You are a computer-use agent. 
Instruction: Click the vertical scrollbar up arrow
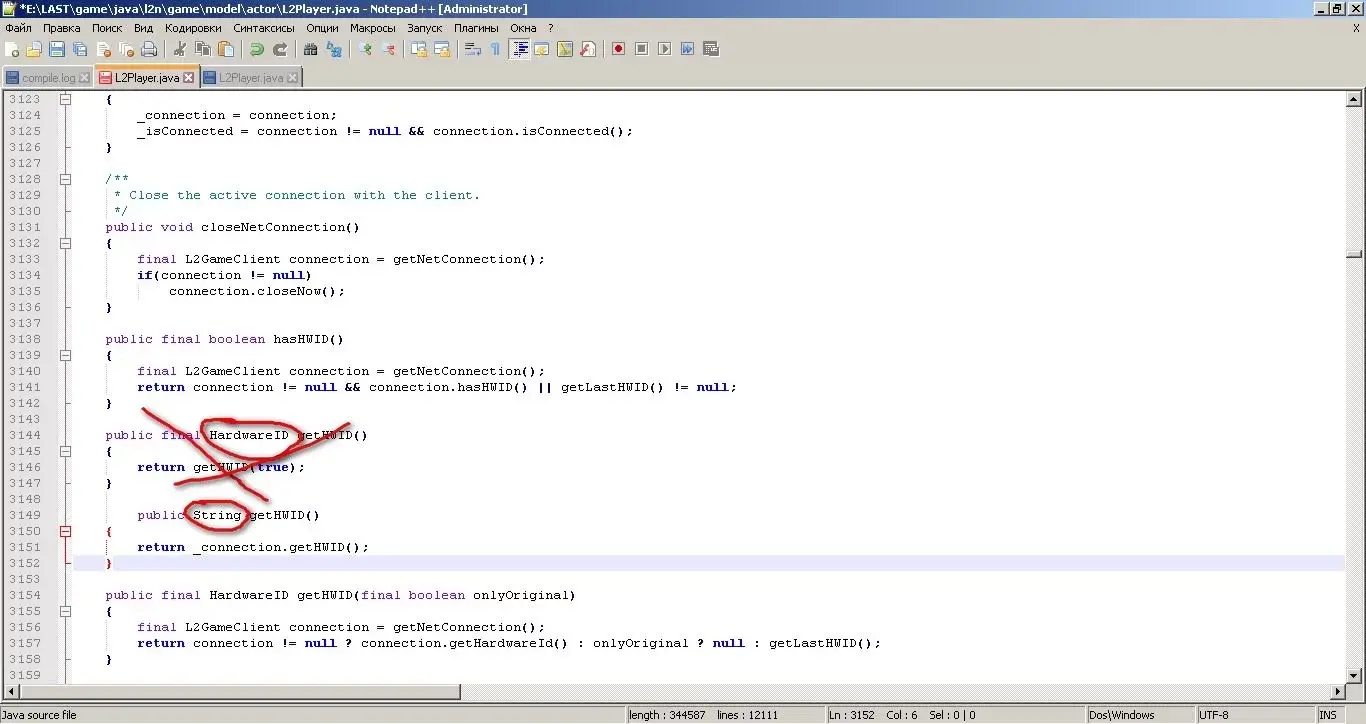tap(1354, 99)
